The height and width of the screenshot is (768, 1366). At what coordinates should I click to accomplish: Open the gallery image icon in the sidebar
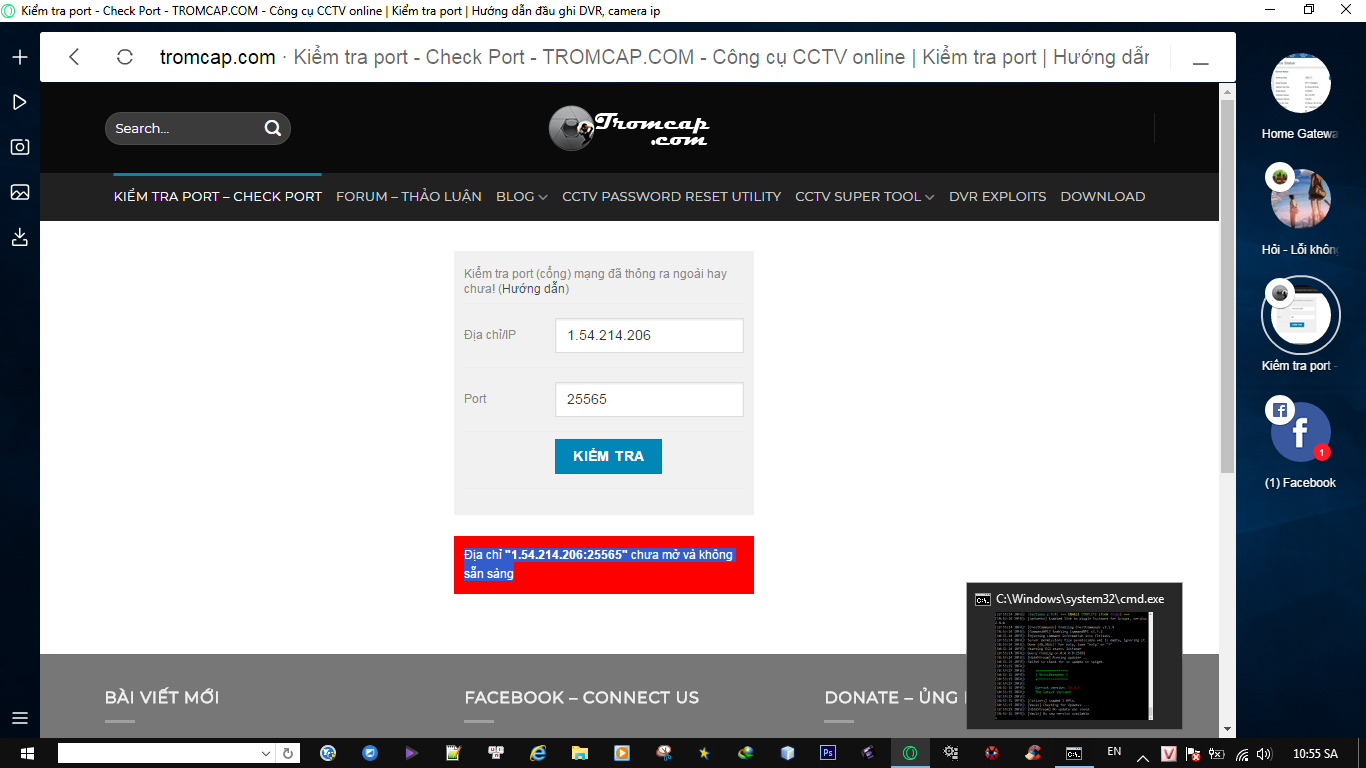tap(20, 192)
